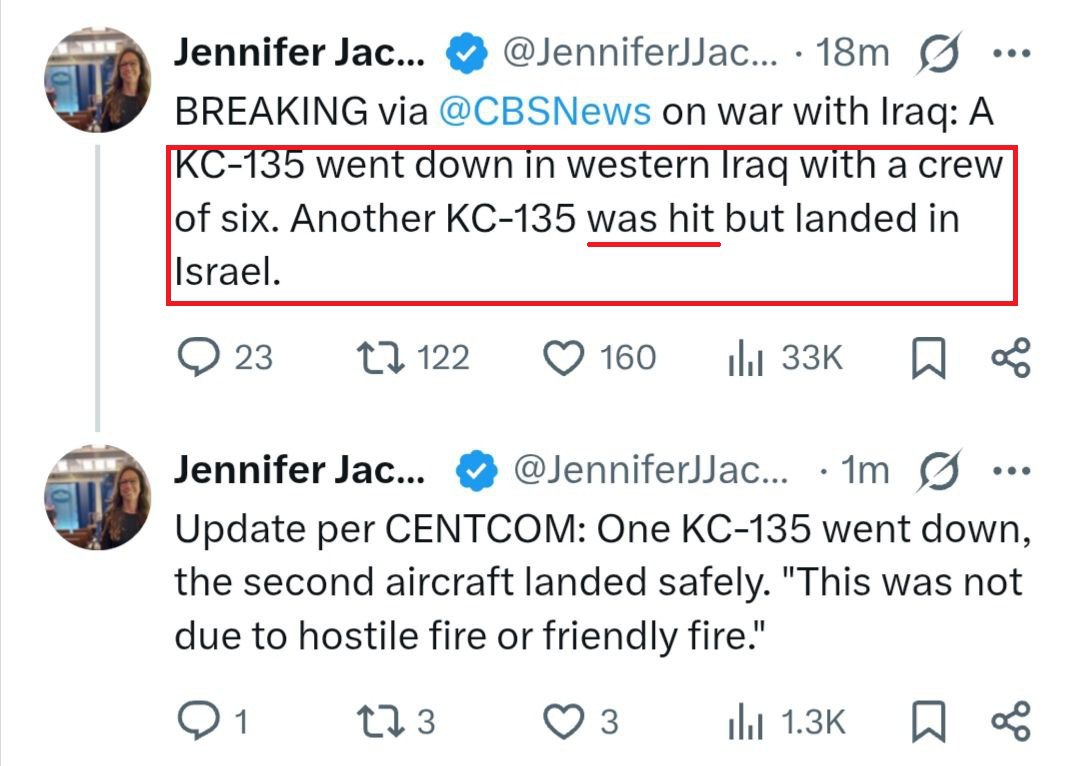
Task: Repost the tweet with 122 reposts
Action: [413, 358]
